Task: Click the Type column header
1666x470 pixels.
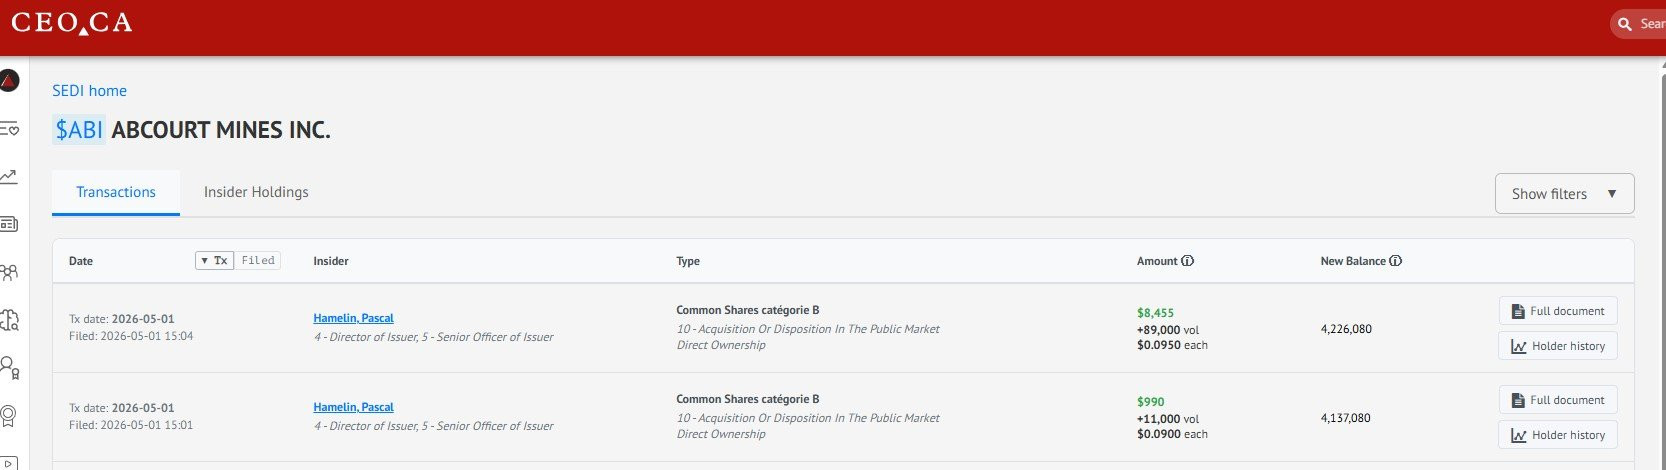Action: pyautogui.click(x=688, y=261)
